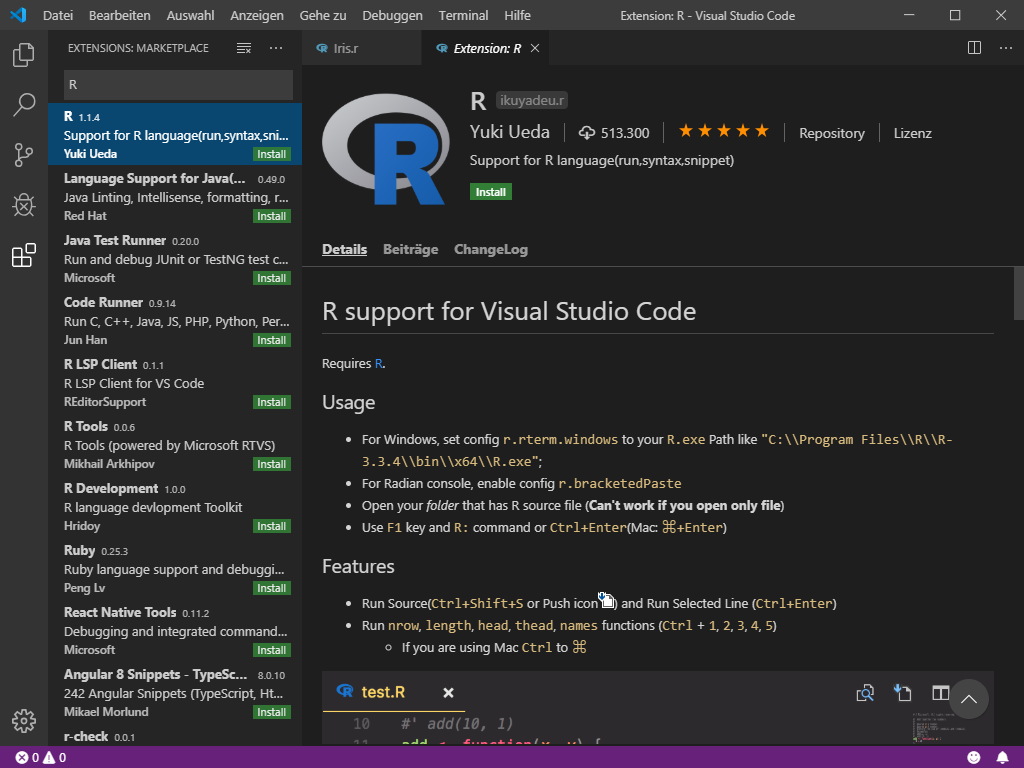
Task: Click the main Install button for R extension
Action: (x=490, y=192)
